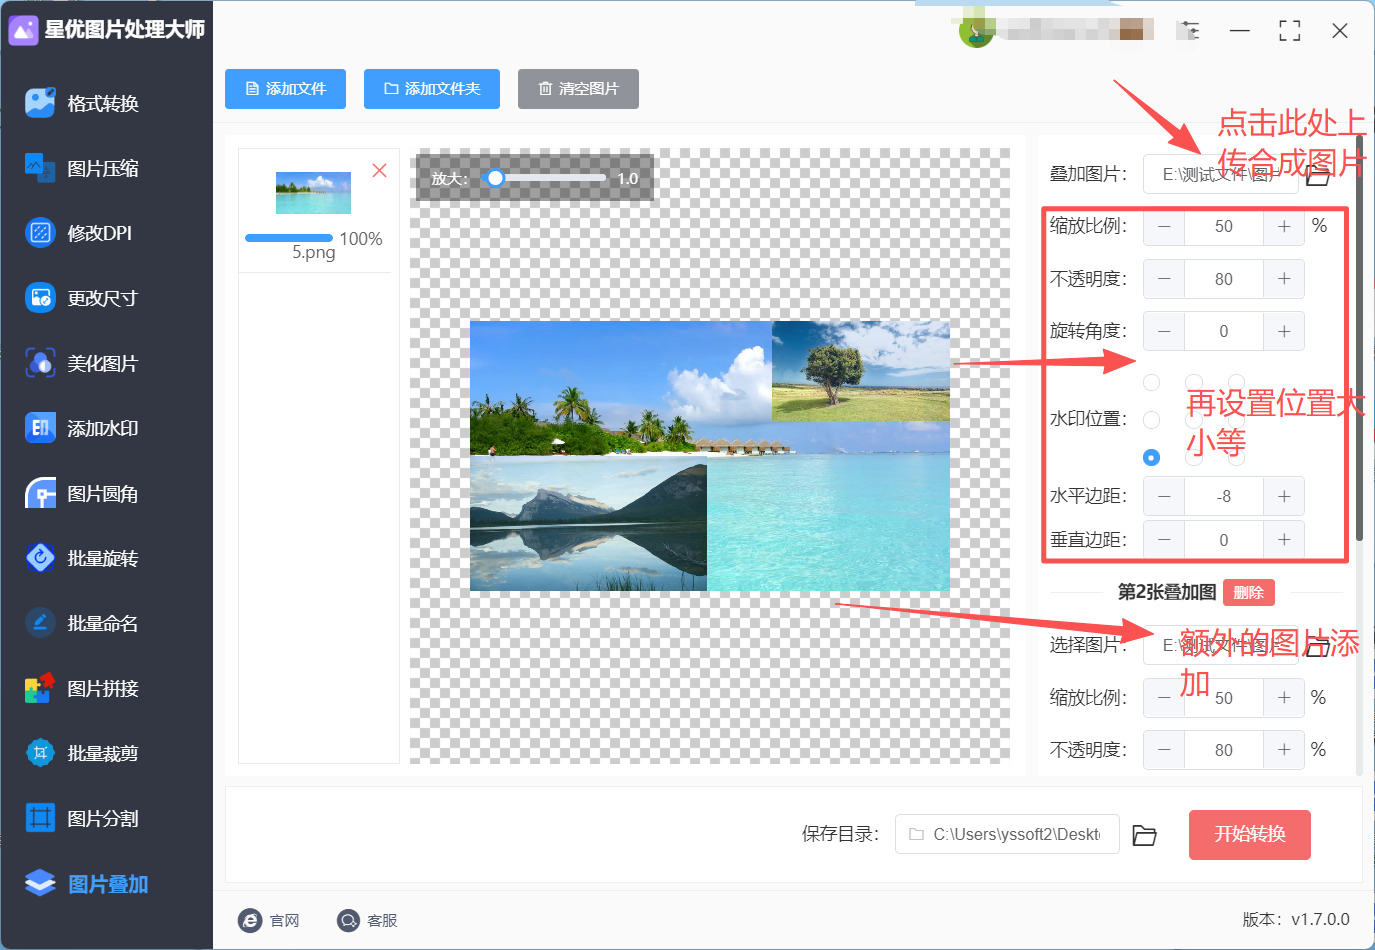Increase the 旋转角度 value
The image size is (1375, 950).
(x=1284, y=331)
